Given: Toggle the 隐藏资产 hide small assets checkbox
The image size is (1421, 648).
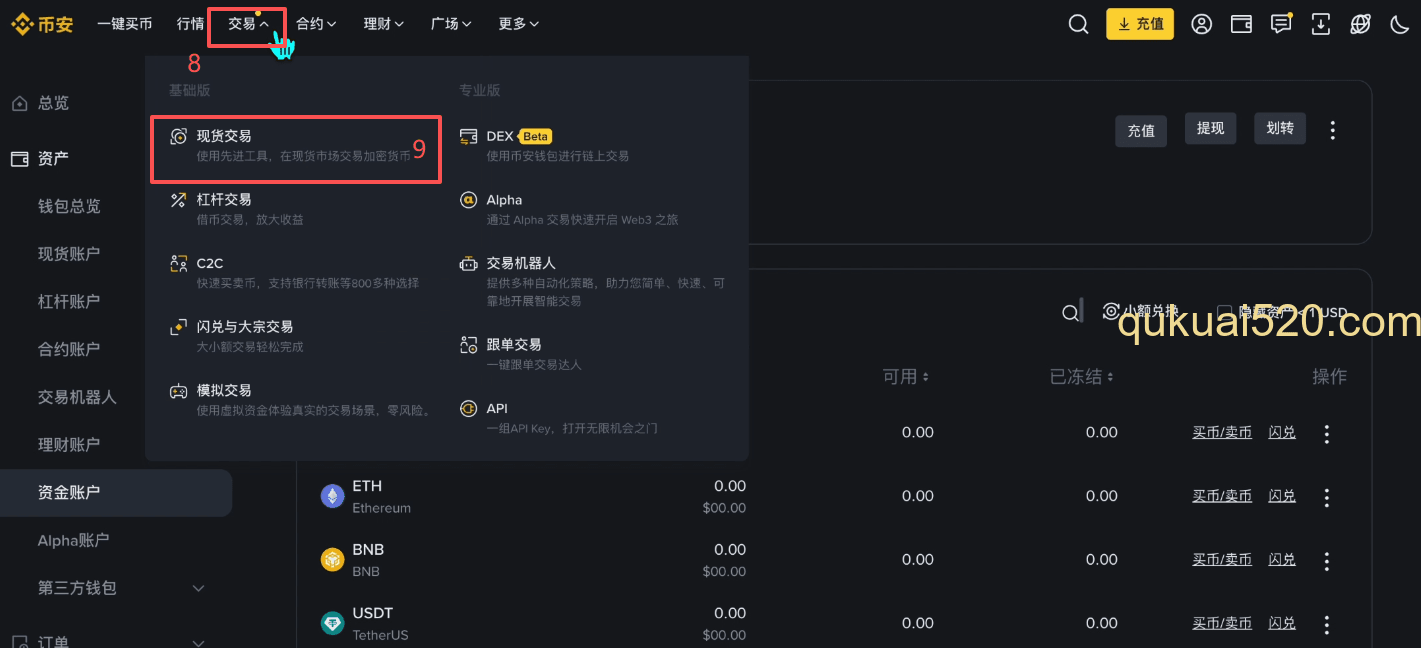Looking at the screenshot, I should (1224, 312).
